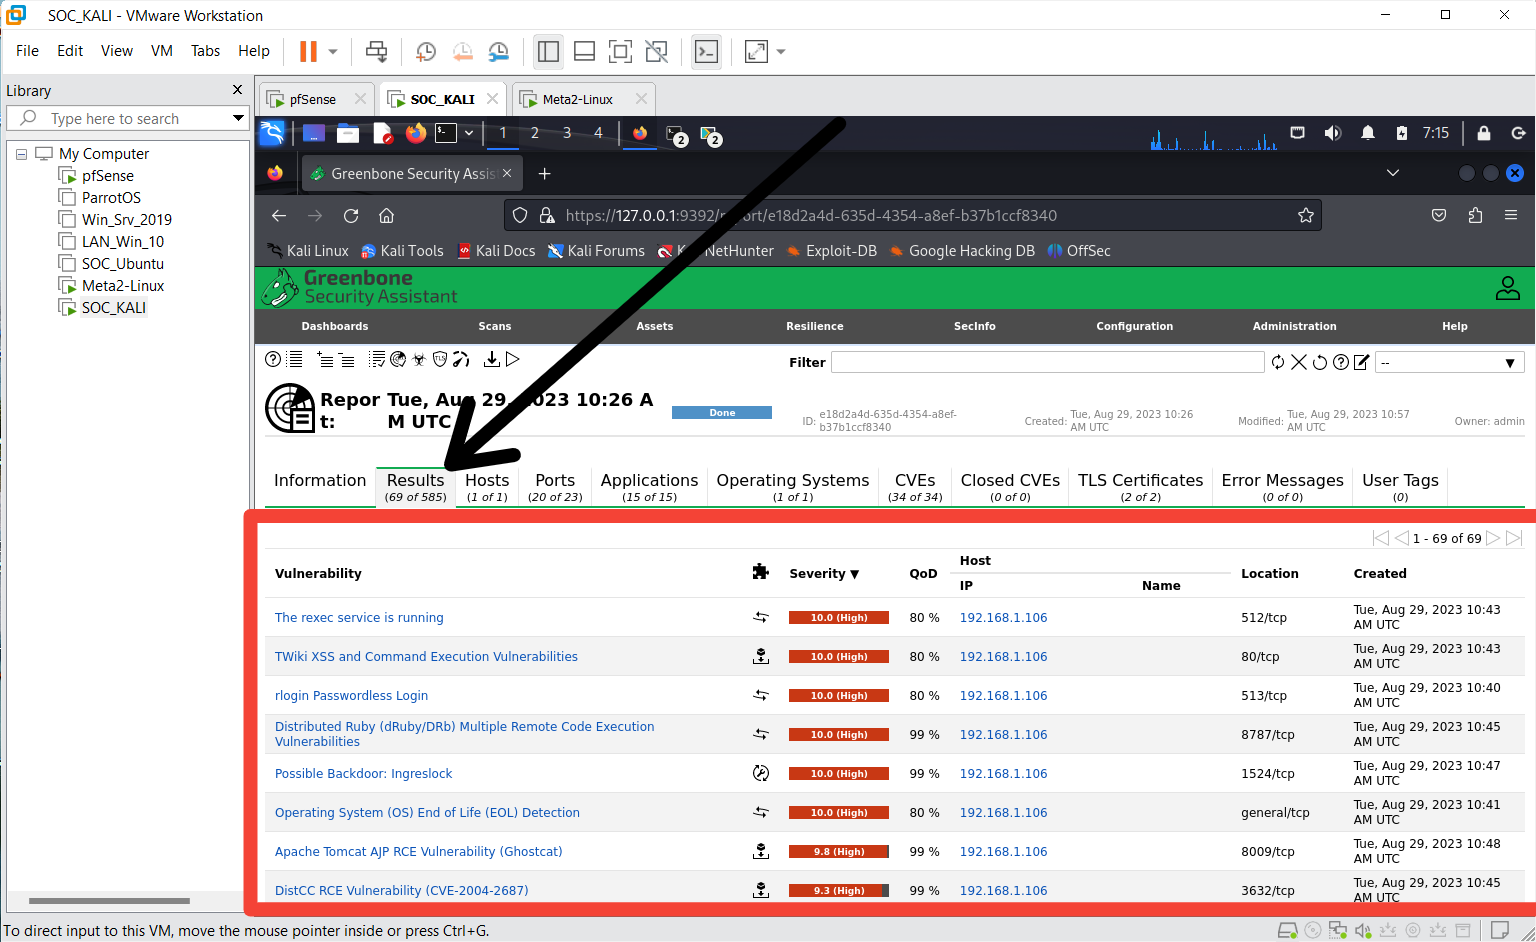Remove filter X icon
This screenshot has height=942, width=1536.
pos(1299,362)
